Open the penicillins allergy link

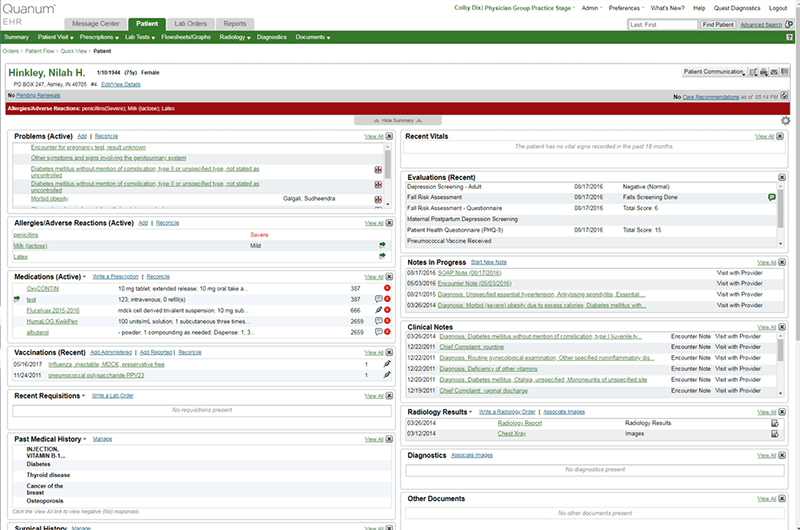point(26,235)
